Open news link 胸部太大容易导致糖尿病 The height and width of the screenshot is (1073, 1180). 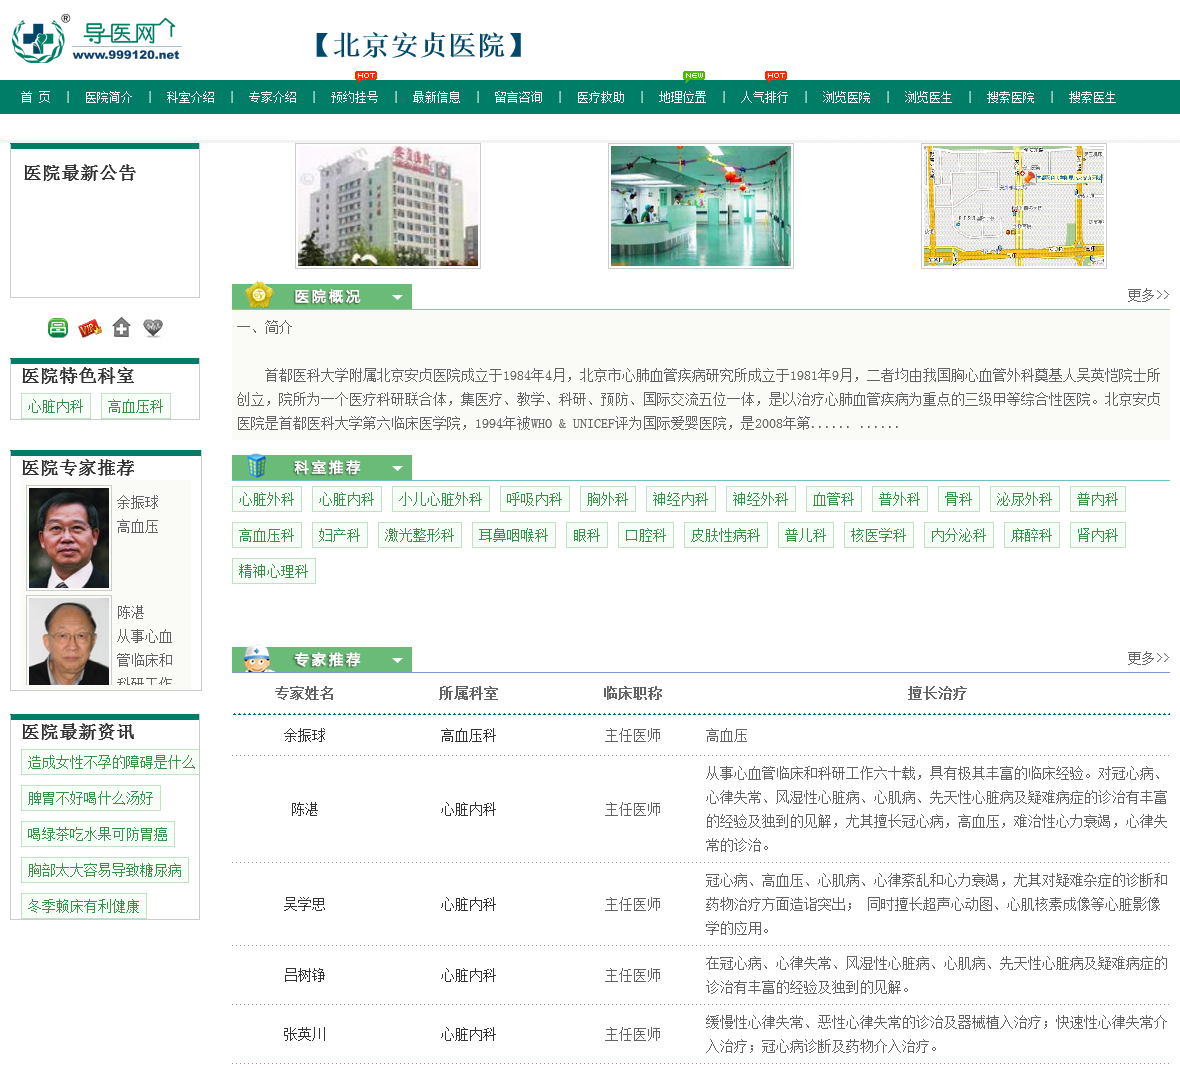105,871
